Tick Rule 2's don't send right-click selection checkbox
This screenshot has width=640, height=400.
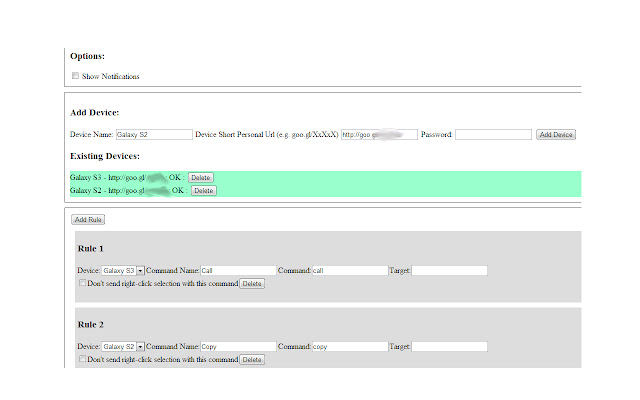82,359
